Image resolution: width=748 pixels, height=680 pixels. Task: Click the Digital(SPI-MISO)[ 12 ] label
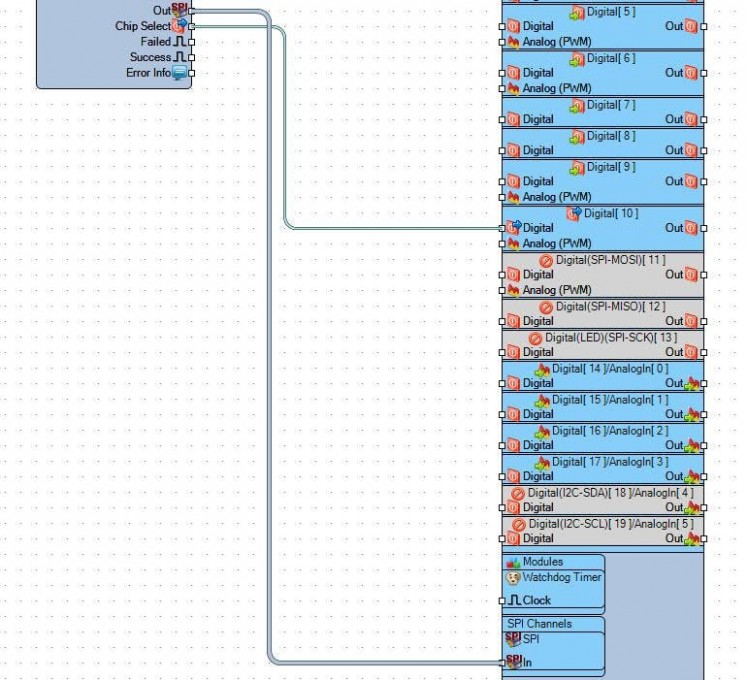[611, 306]
